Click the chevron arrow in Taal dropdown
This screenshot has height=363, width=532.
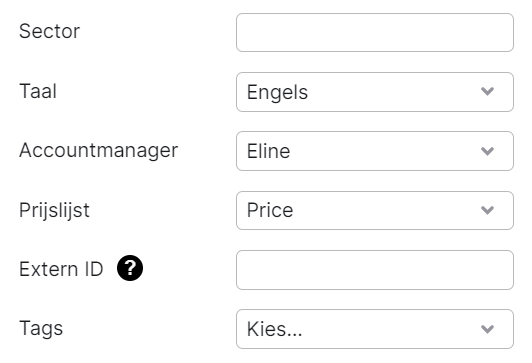487,91
